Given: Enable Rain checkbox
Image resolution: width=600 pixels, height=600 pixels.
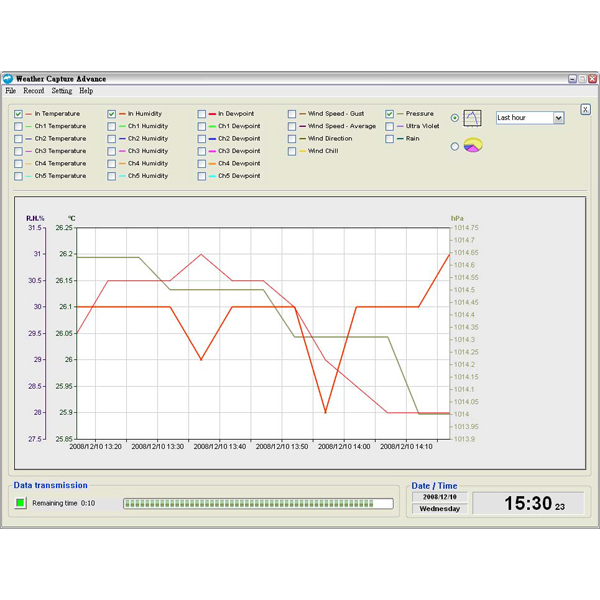Looking at the screenshot, I should click(x=390, y=139).
